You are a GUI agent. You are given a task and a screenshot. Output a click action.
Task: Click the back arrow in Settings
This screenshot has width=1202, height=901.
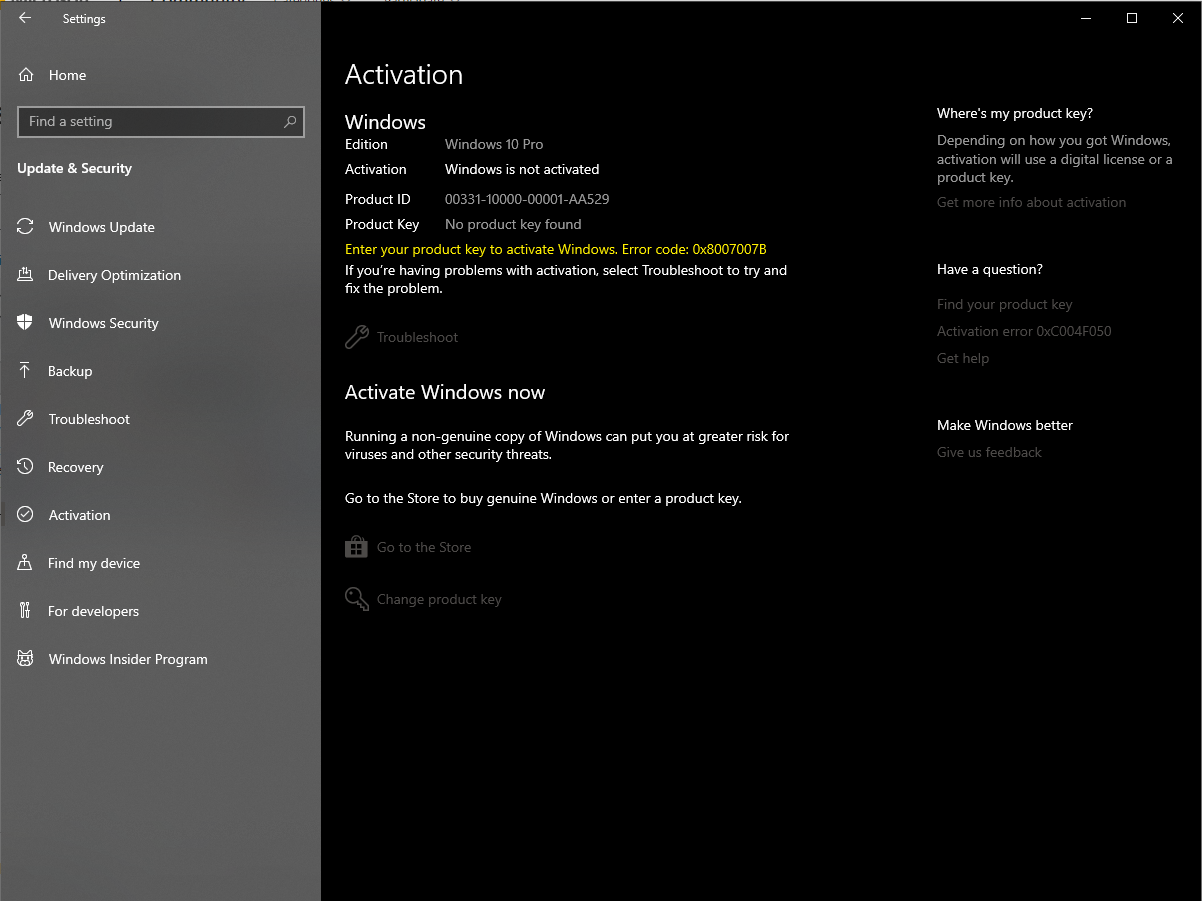coord(25,18)
